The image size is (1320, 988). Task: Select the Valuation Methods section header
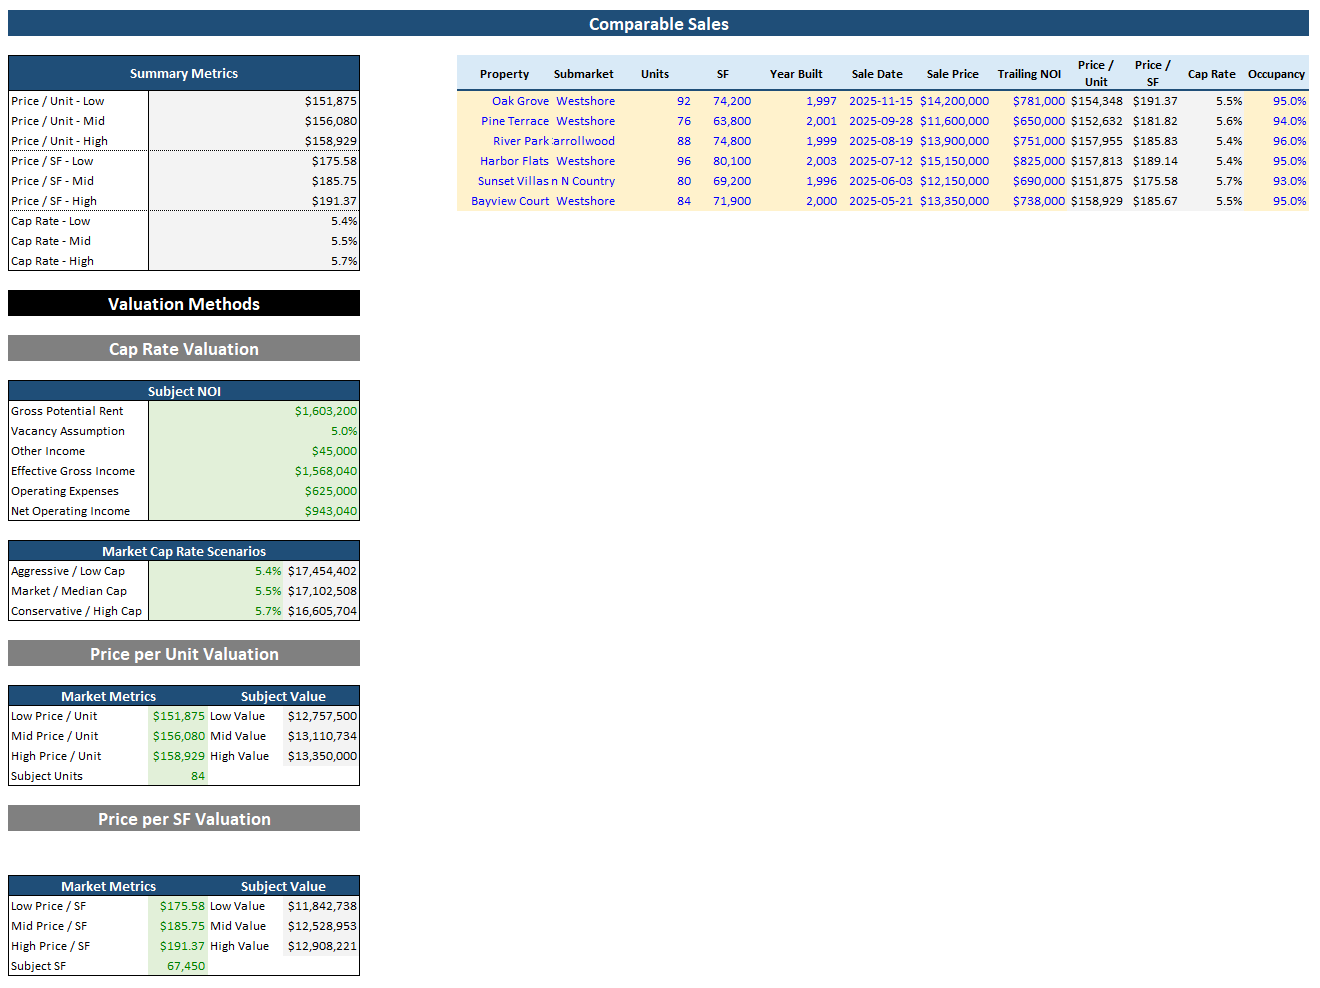point(184,303)
